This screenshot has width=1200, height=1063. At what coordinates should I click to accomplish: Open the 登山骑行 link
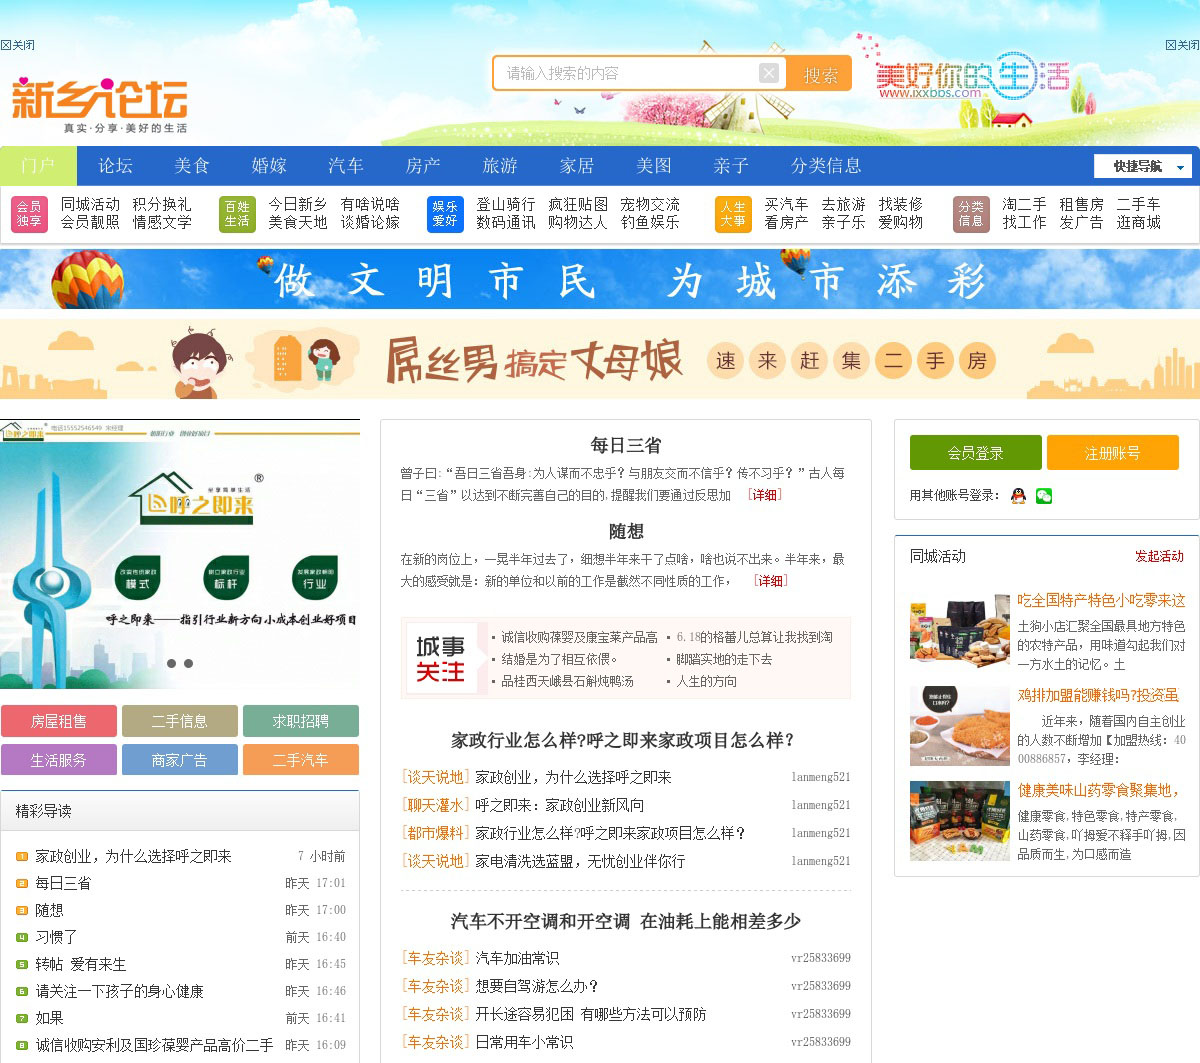pyautogui.click(x=506, y=204)
